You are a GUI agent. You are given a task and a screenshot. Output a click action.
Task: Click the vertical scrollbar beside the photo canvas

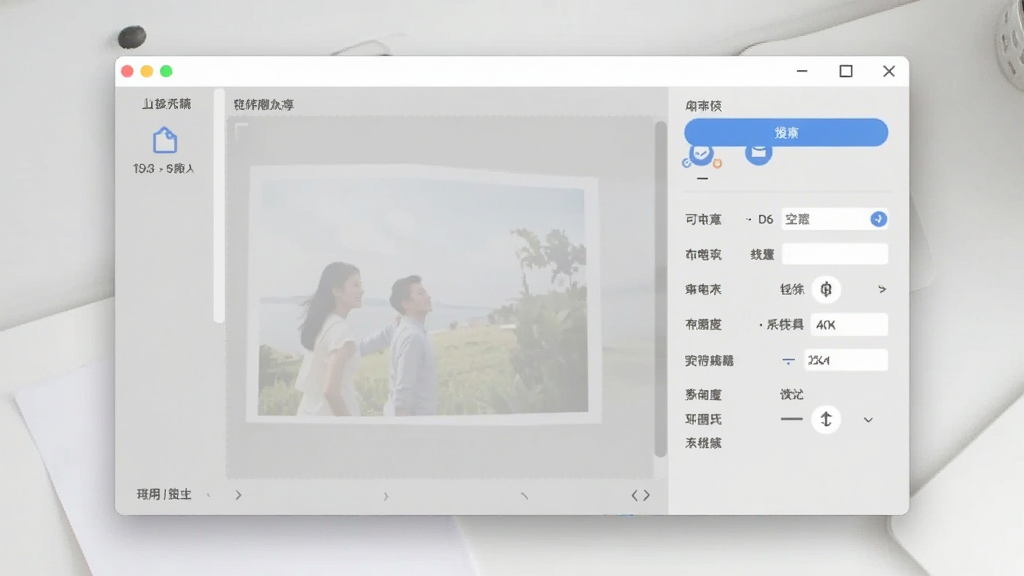click(x=661, y=289)
